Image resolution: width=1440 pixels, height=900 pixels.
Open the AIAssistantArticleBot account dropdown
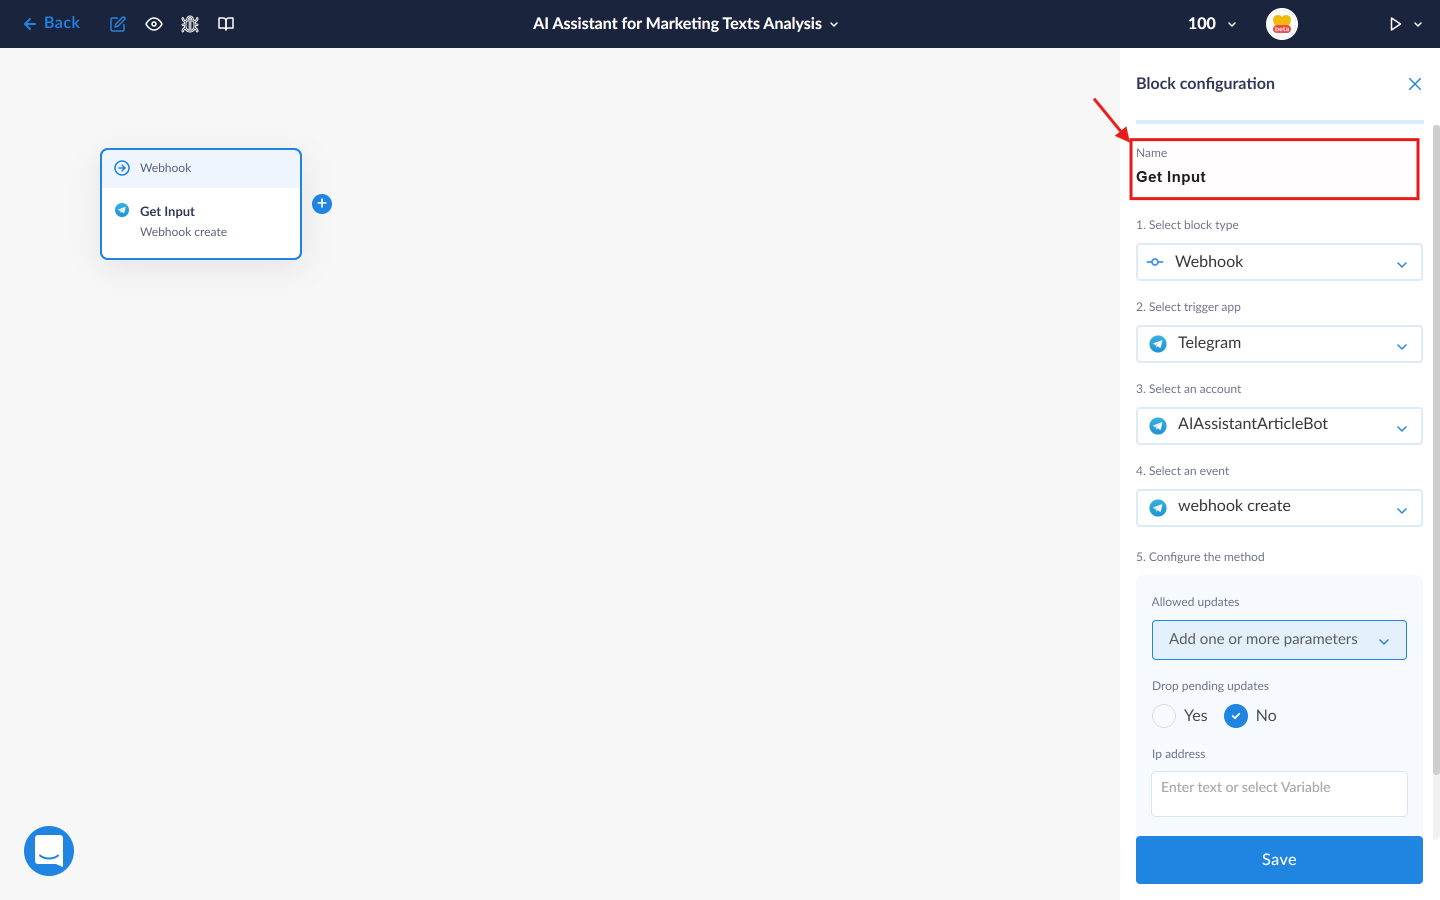[x=1279, y=426]
